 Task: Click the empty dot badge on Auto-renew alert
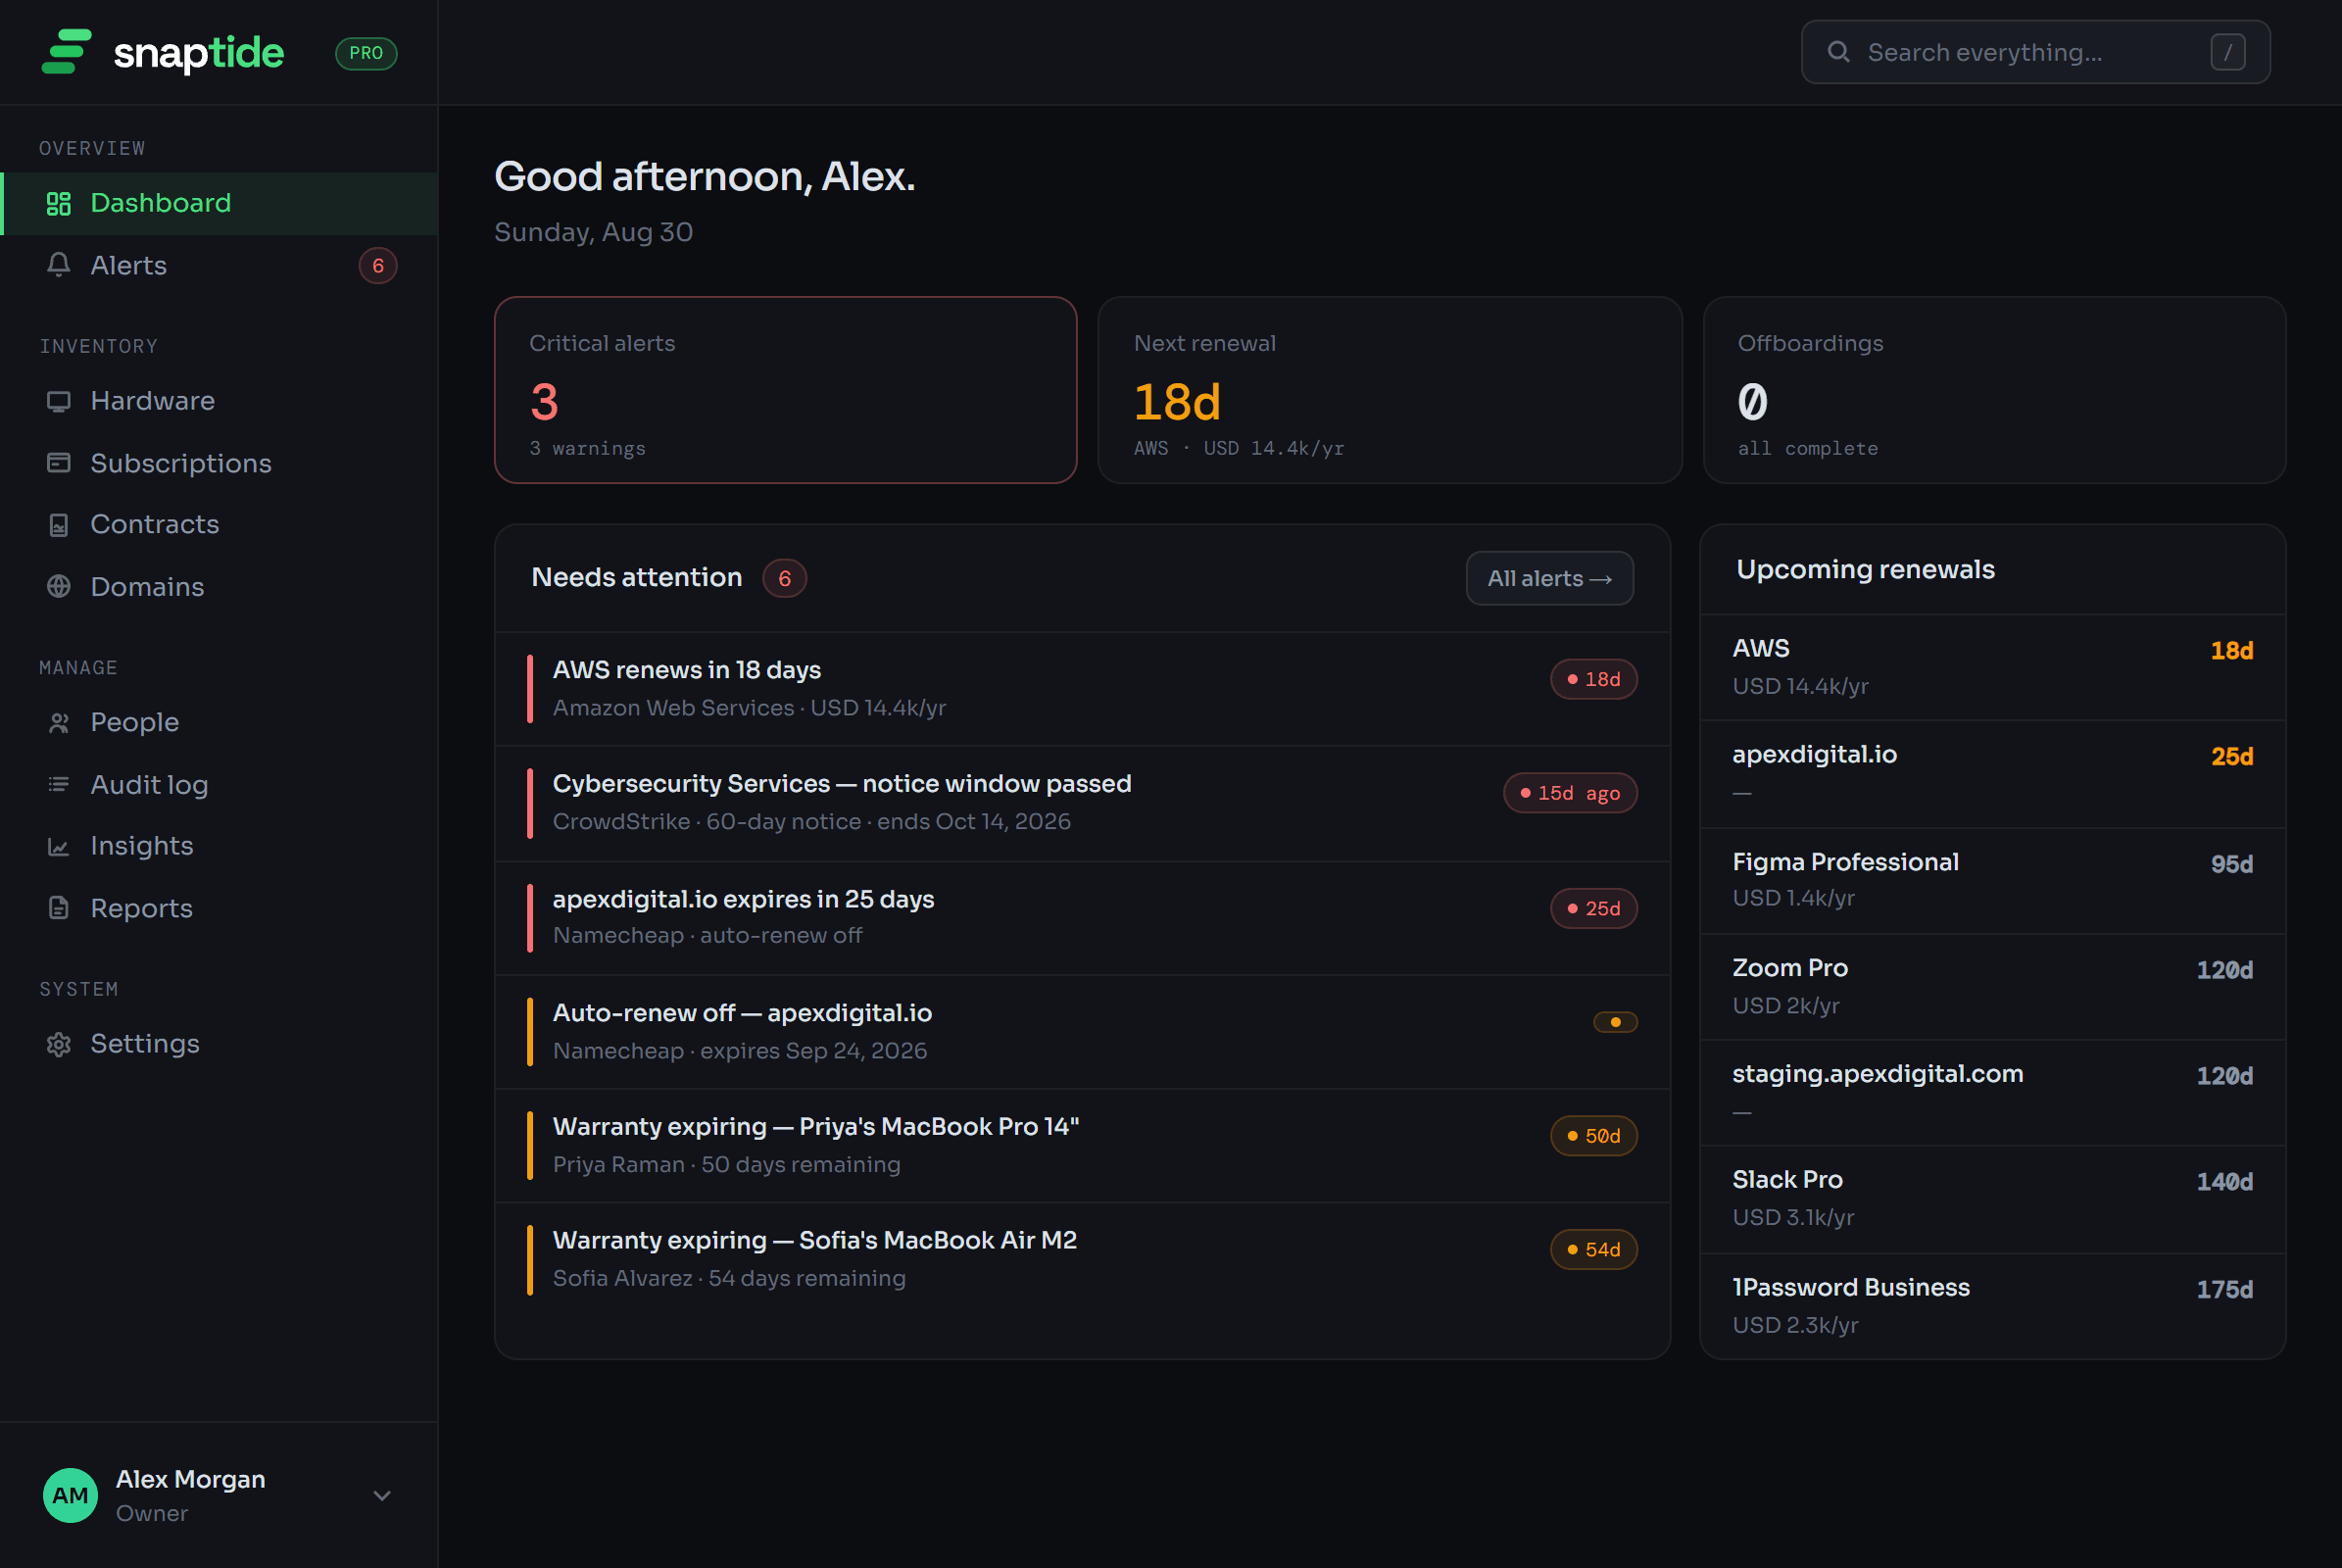1615,1022
